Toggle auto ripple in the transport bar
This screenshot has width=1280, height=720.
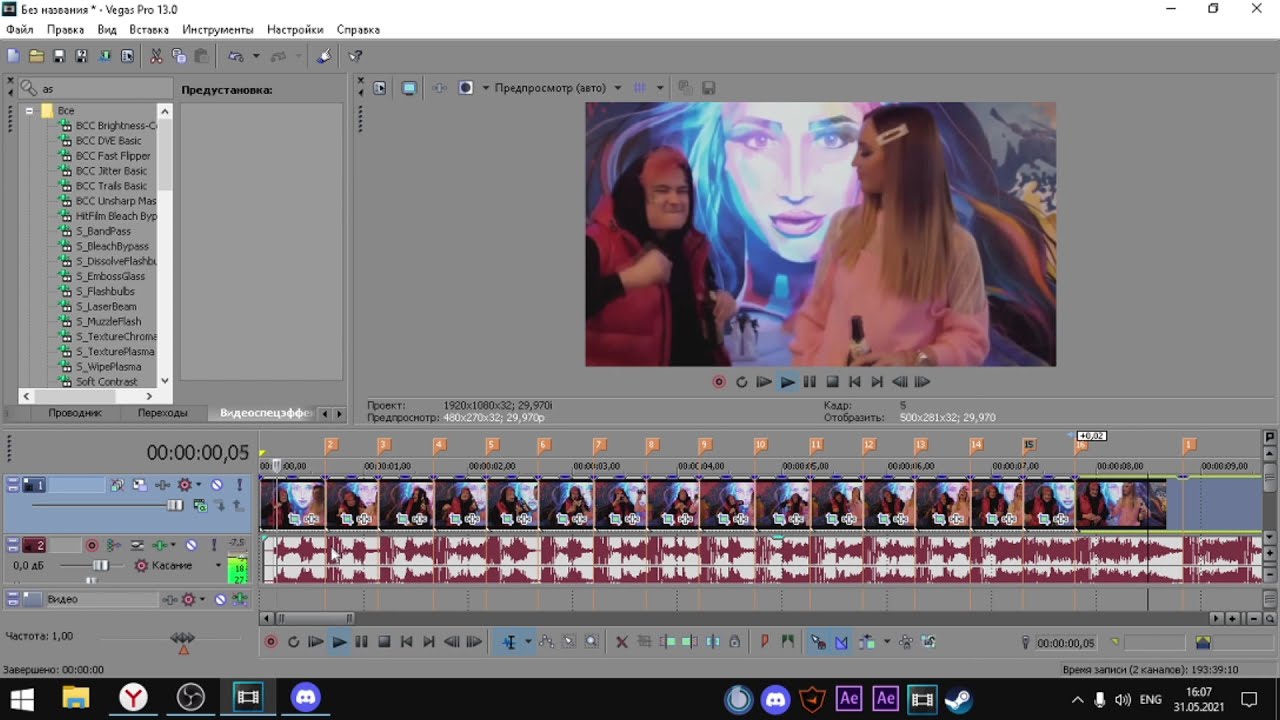click(866, 642)
